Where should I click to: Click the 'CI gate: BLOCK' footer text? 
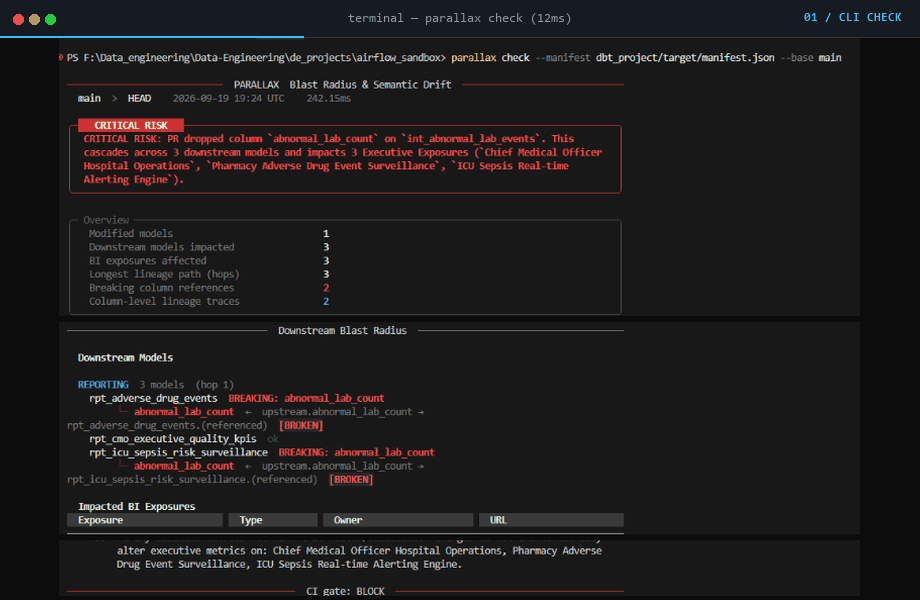tap(345, 591)
